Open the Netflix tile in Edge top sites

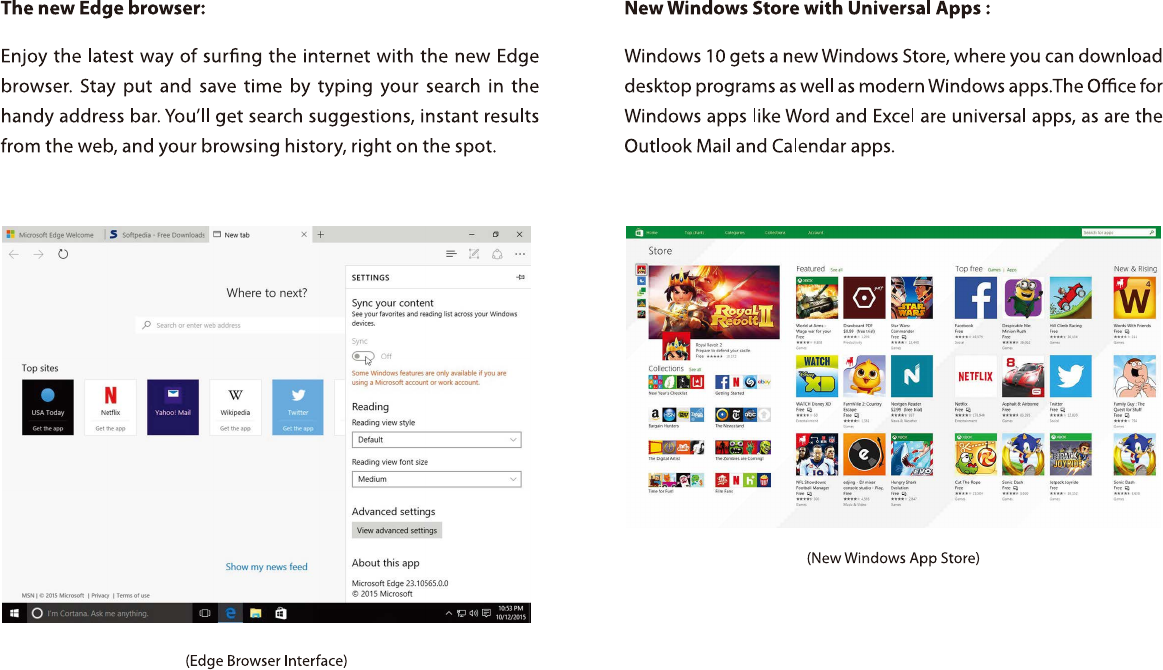tap(111, 407)
